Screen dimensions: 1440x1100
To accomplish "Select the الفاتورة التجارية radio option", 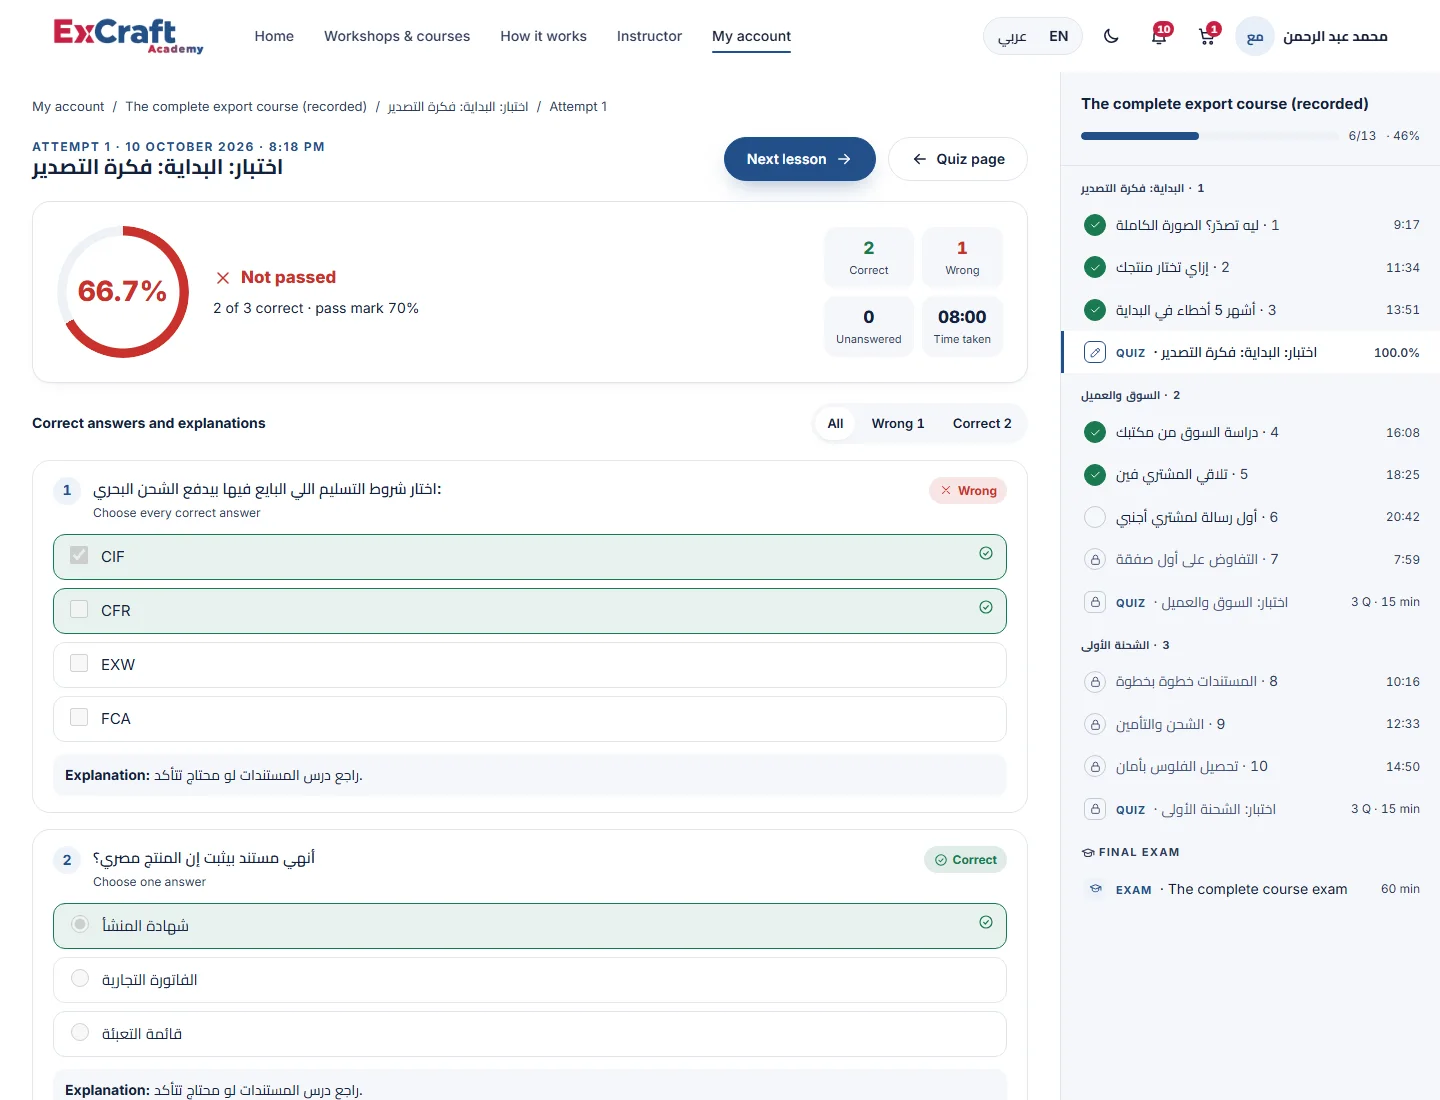I will coord(80,978).
